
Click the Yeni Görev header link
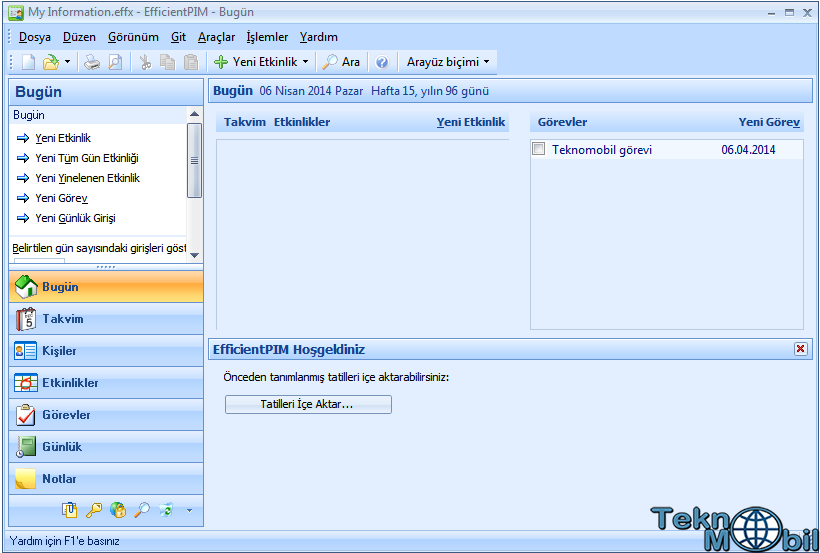coord(769,122)
